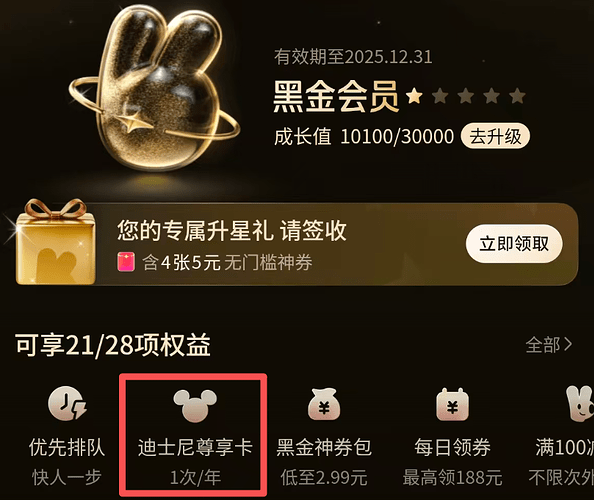Tap the daily coupon calendar icon
This screenshot has width=594, height=500.
tap(452, 404)
